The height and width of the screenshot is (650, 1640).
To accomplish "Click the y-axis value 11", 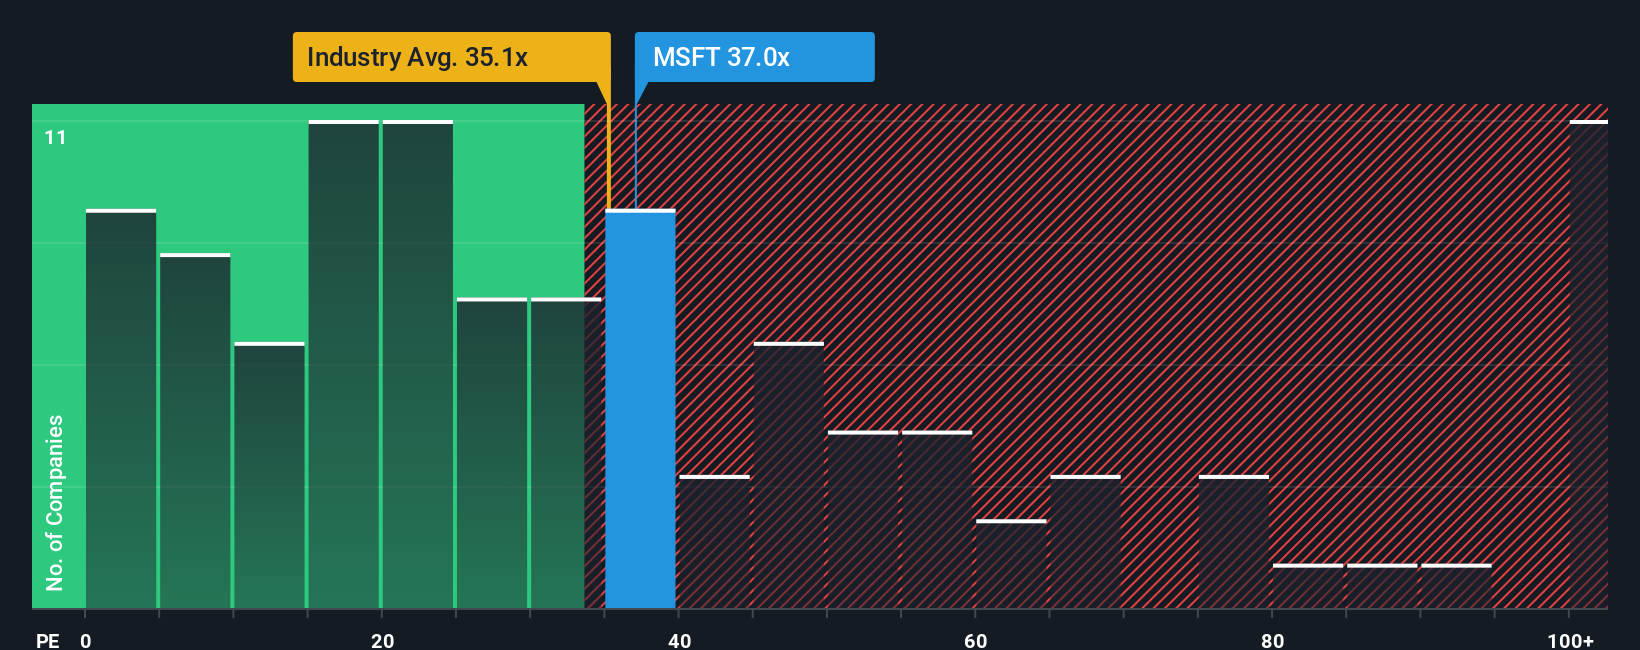I will [56, 137].
